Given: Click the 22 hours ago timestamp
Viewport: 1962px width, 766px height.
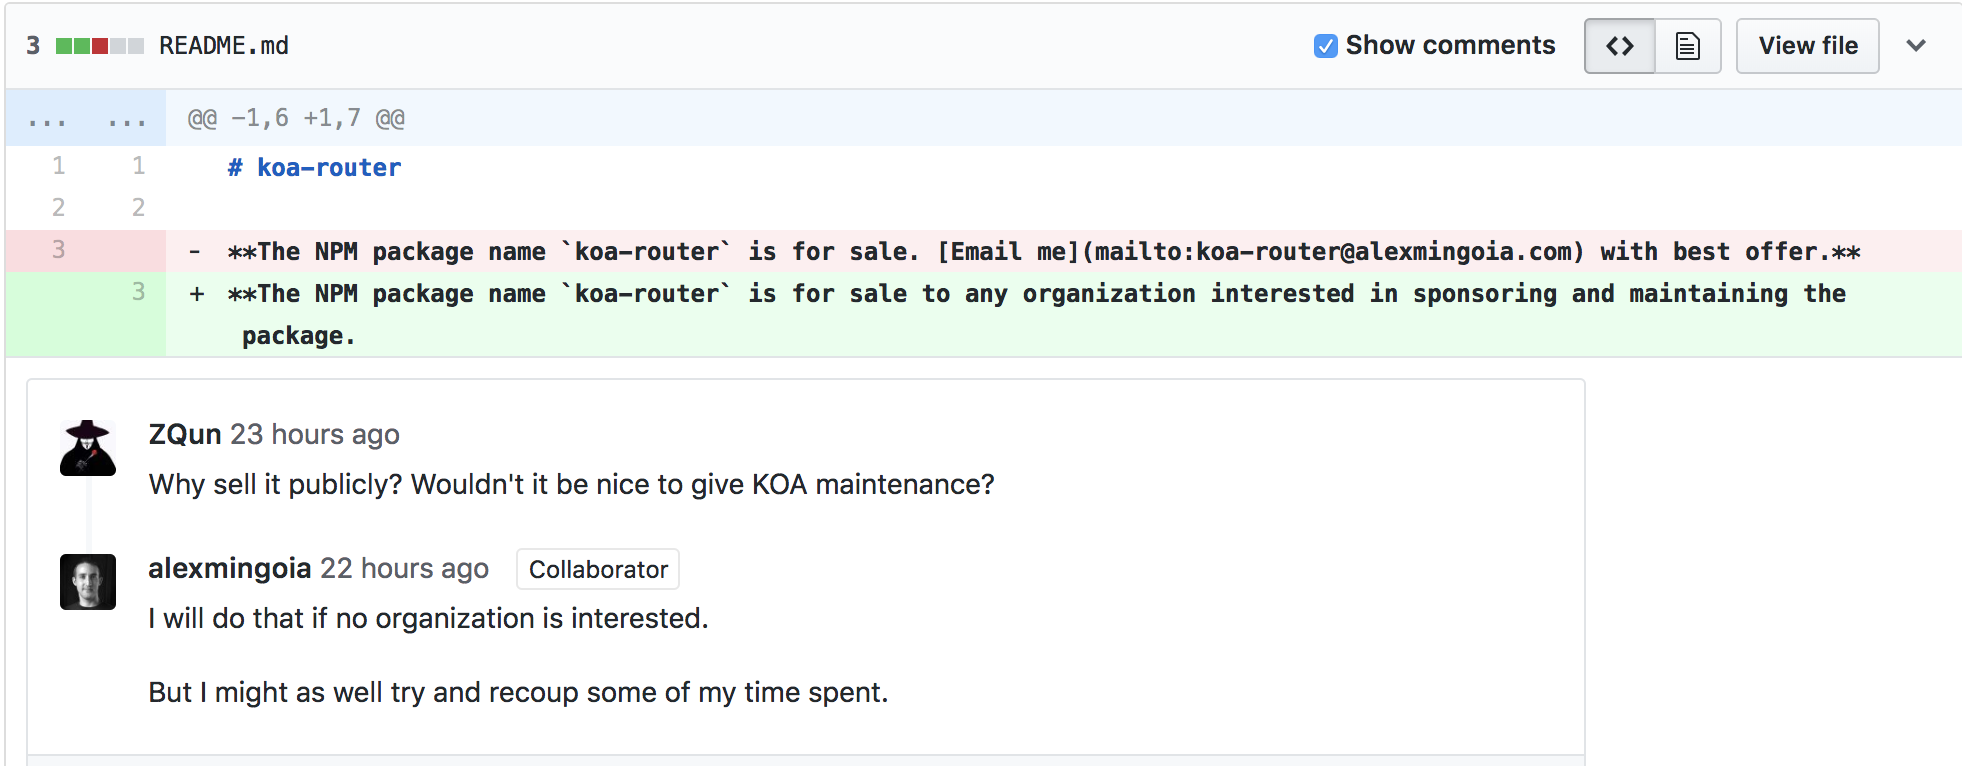Looking at the screenshot, I should point(404,568).
